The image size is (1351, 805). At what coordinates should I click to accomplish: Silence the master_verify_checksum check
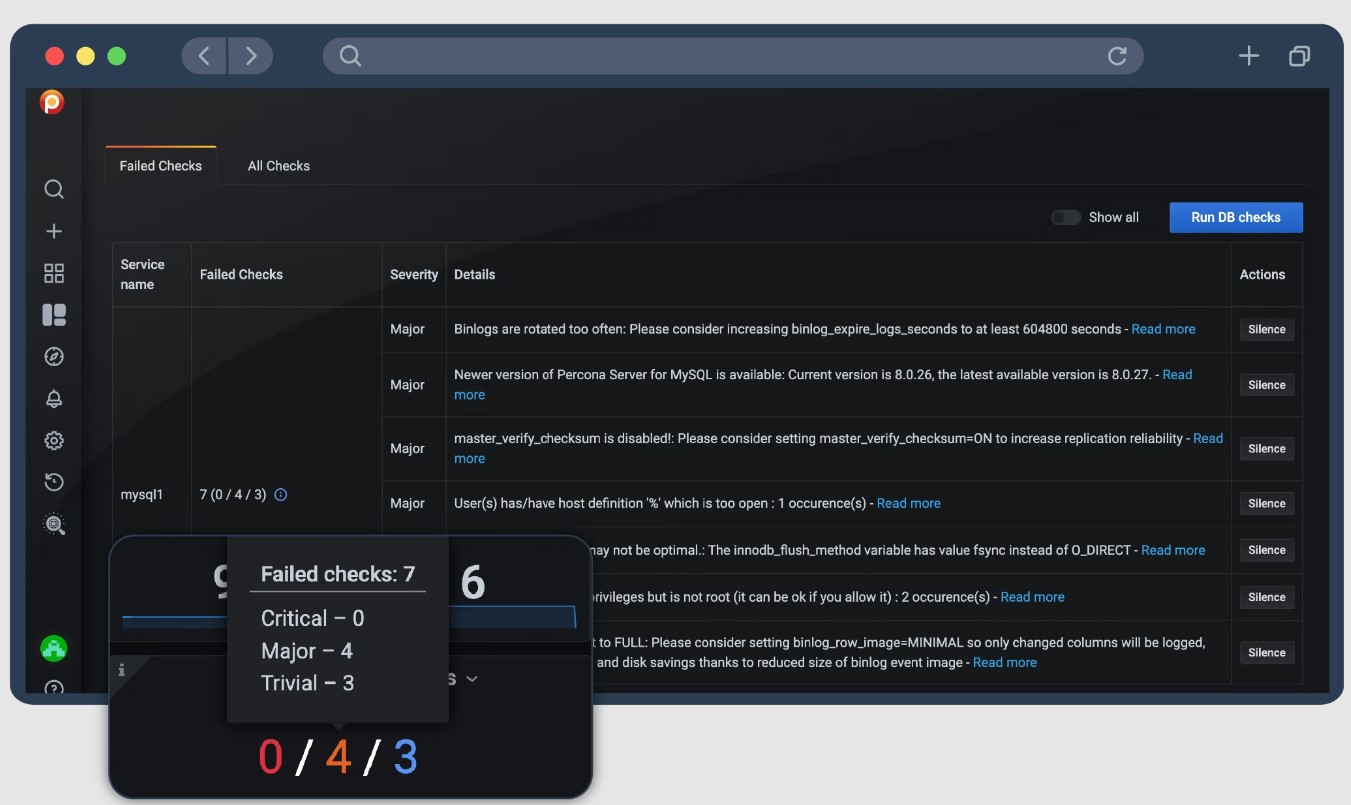click(x=1266, y=448)
